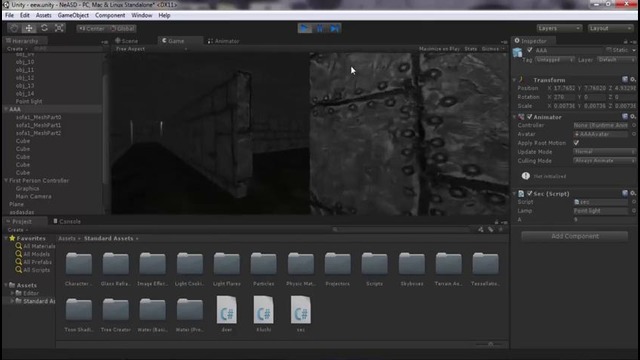Screen dimensions: 640x360
Task: Toggle Maximize on Play
Action: click(x=439, y=49)
